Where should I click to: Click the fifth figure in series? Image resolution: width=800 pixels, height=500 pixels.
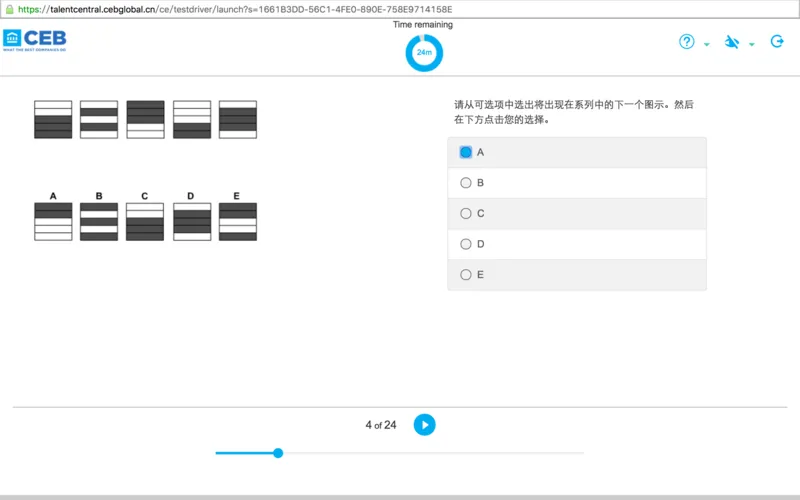238,119
